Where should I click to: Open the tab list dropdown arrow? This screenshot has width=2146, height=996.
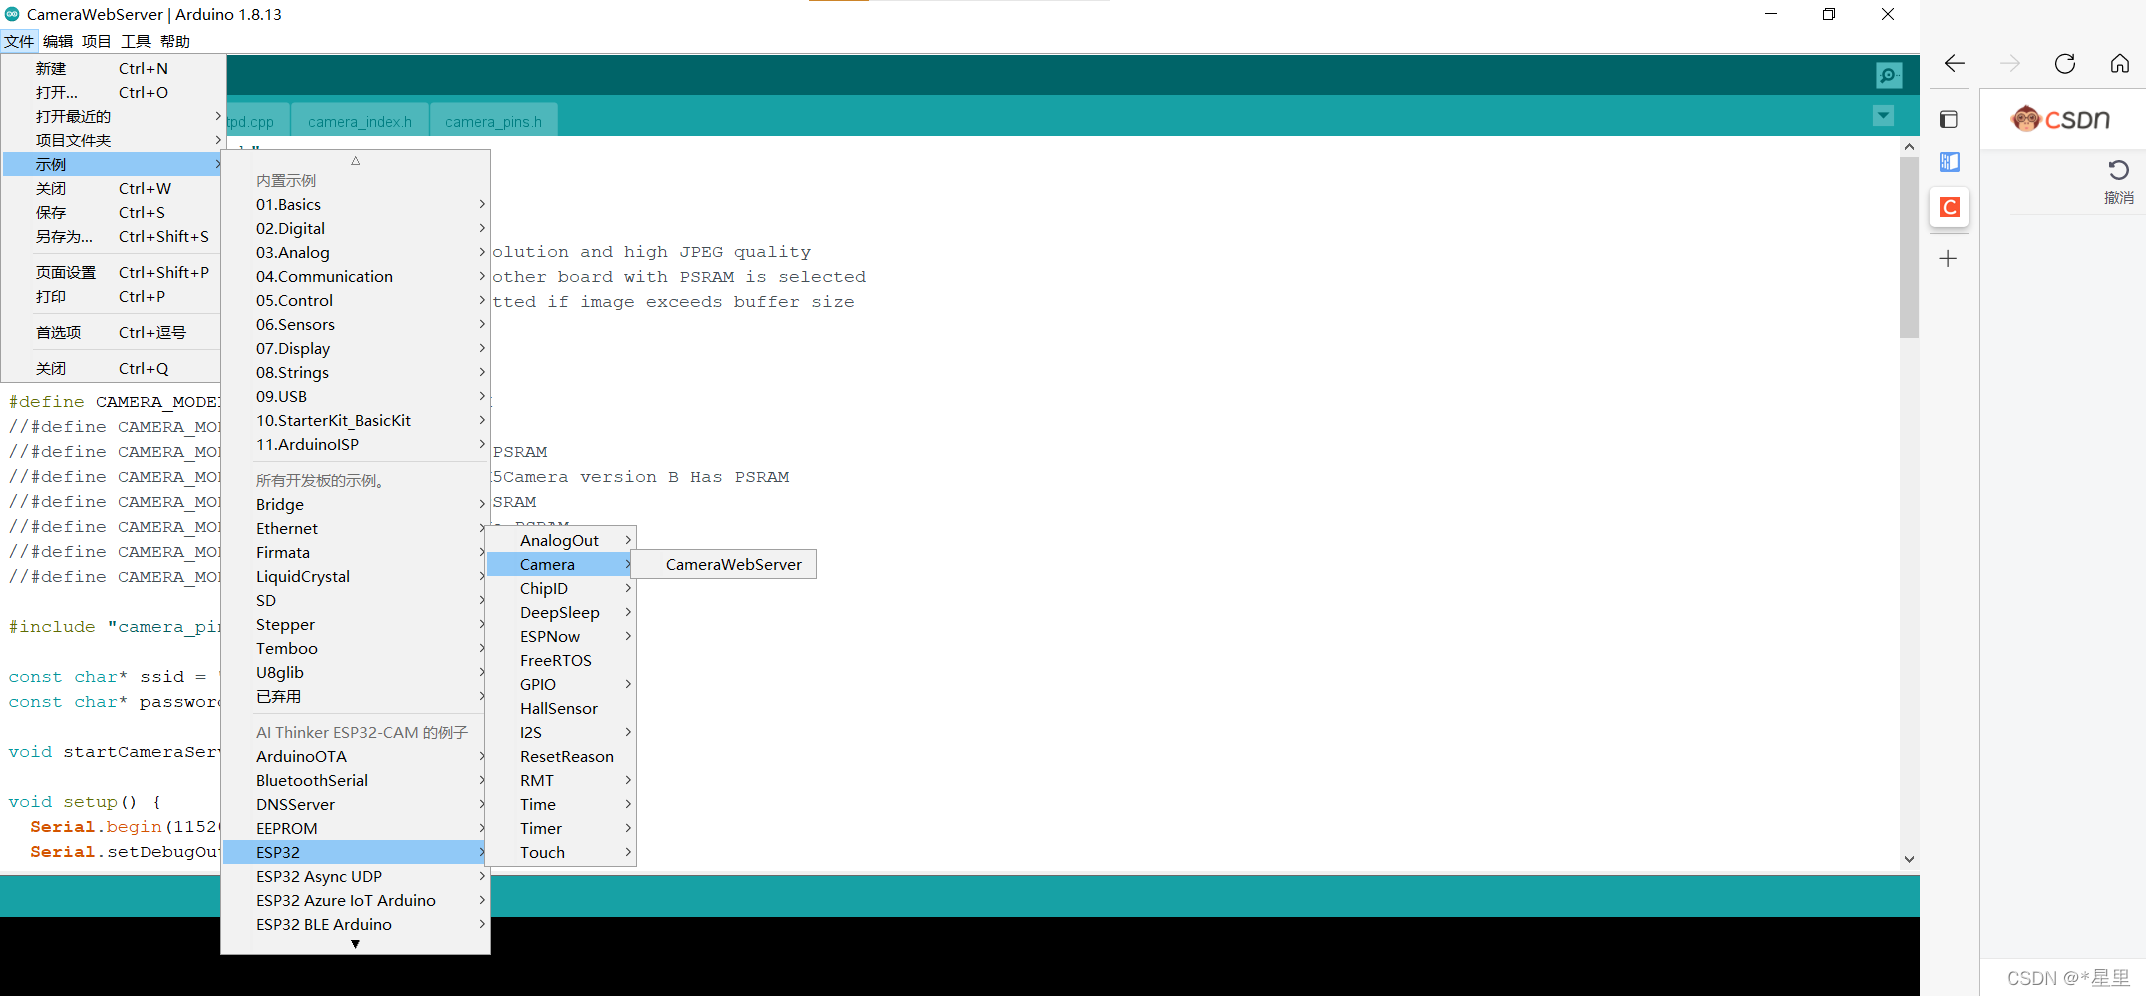tap(1883, 116)
